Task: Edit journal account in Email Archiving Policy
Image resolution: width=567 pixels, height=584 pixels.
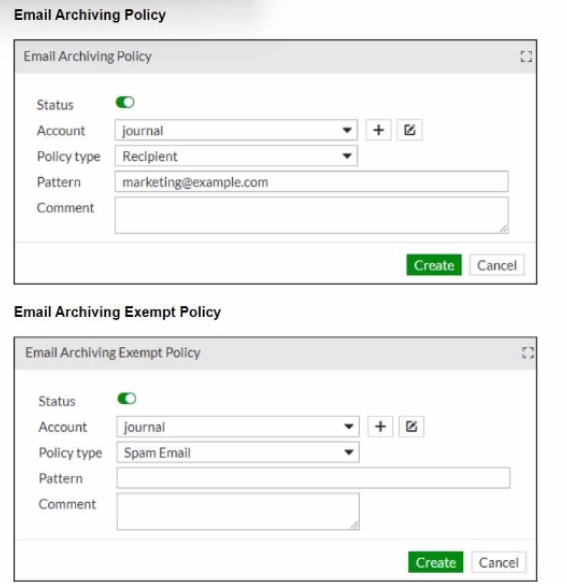Action: [x=409, y=130]
